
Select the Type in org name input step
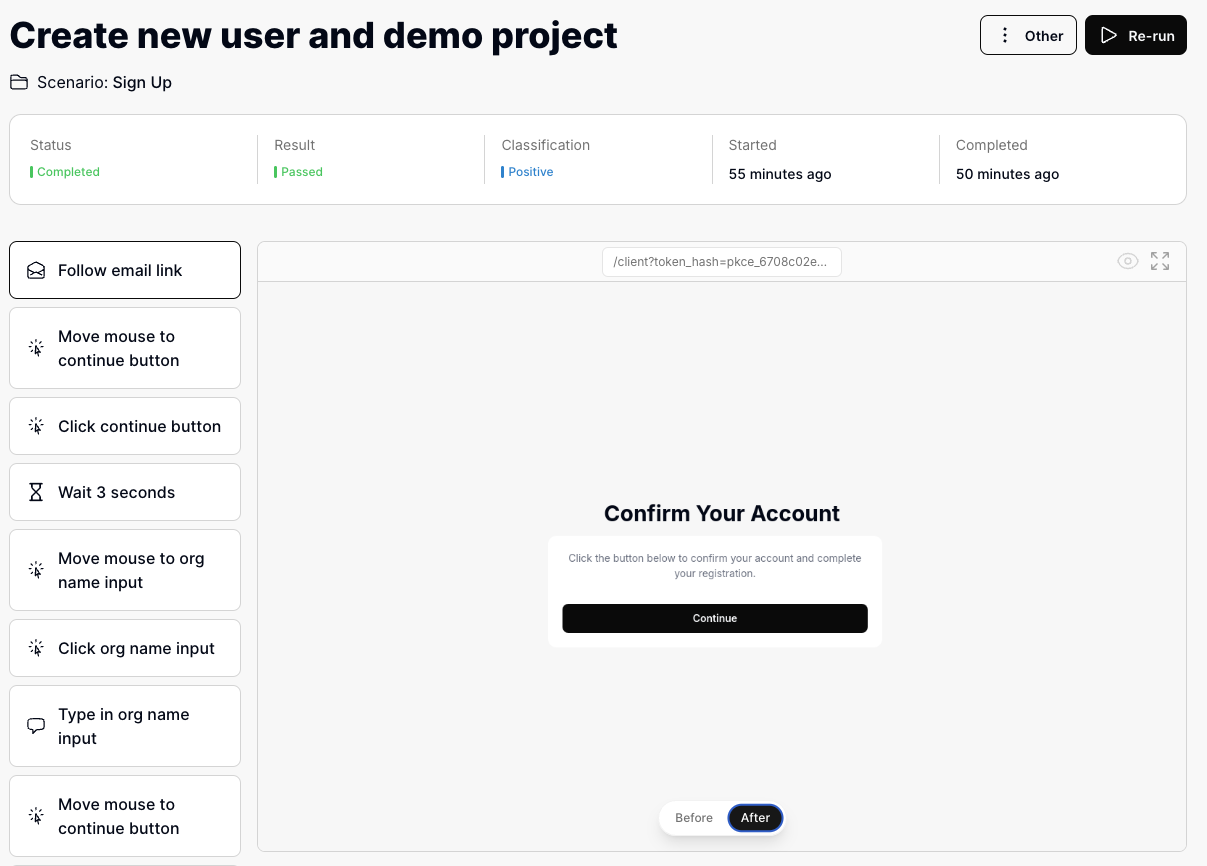pyautogui.click(x=125, y=726)
